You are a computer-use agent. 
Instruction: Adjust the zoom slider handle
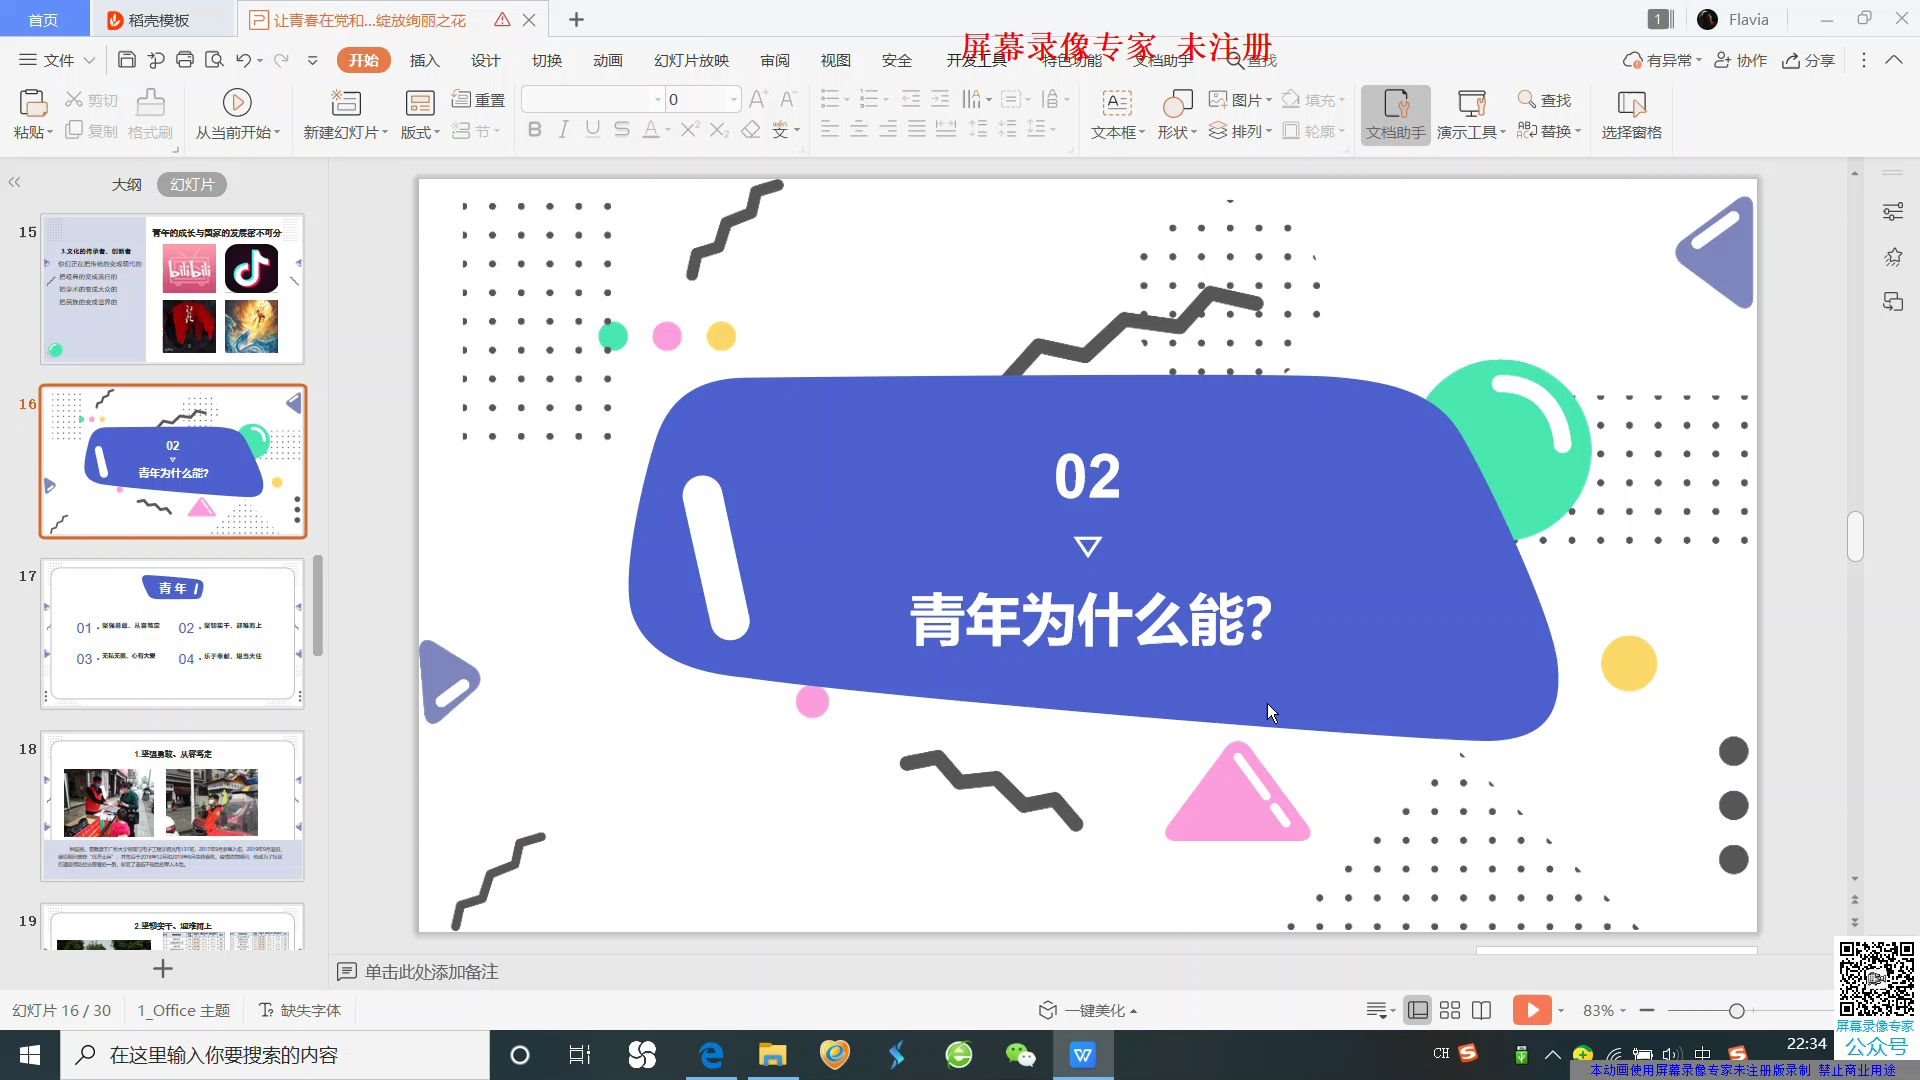tap(1736, 1011)
